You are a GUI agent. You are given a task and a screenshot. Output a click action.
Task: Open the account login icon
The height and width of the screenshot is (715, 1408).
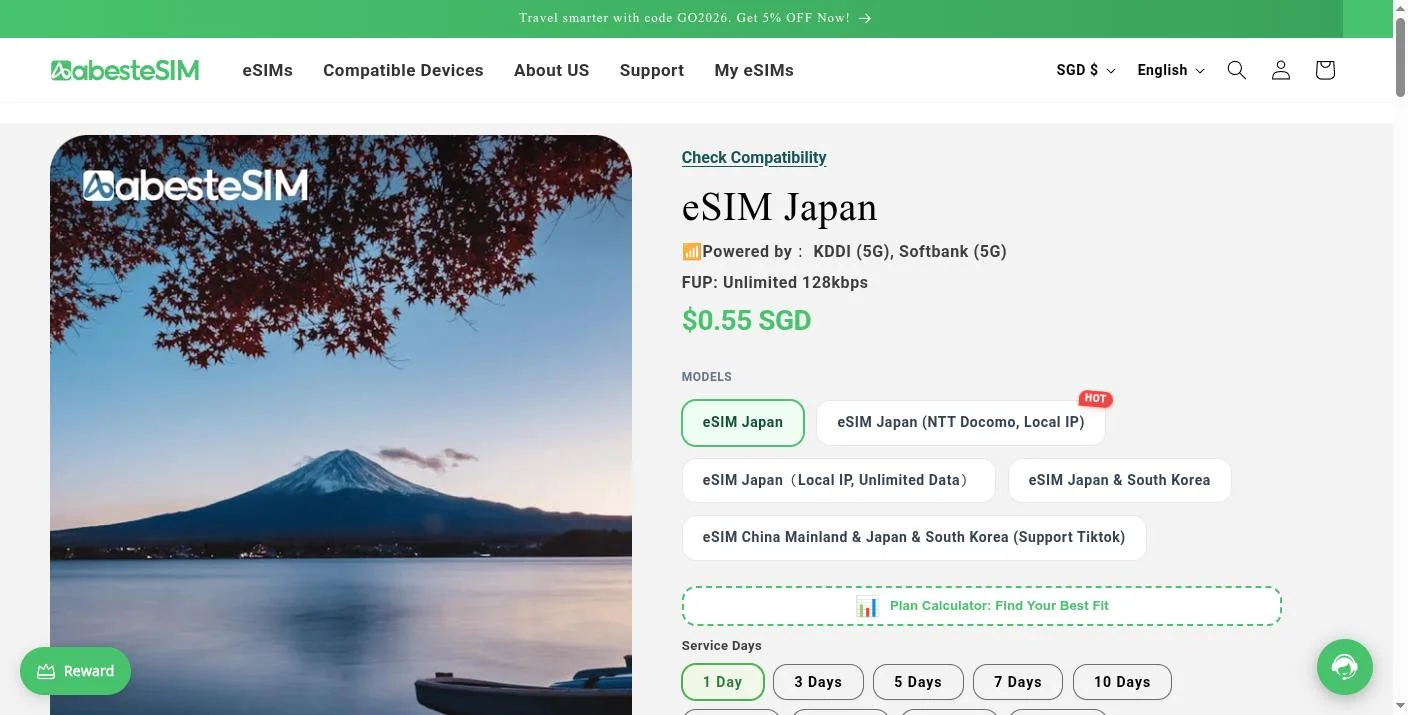1281,70
